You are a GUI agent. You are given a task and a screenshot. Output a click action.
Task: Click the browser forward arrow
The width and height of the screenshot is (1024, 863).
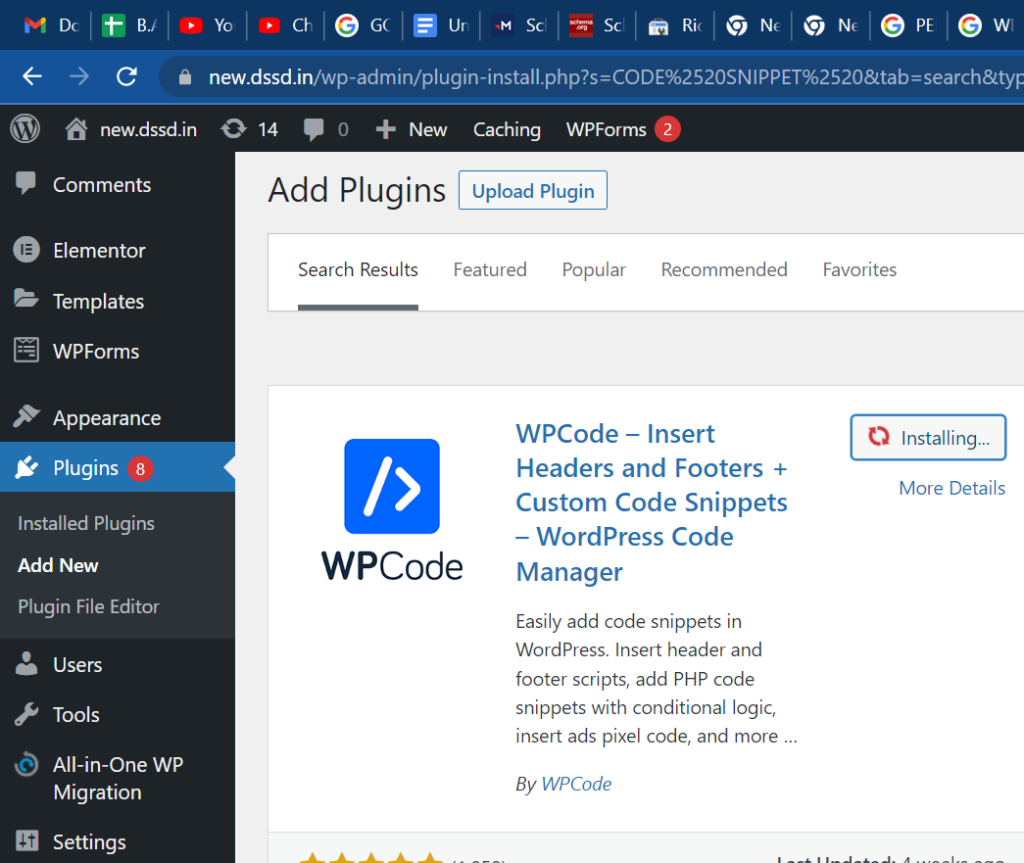coord(79,77)
